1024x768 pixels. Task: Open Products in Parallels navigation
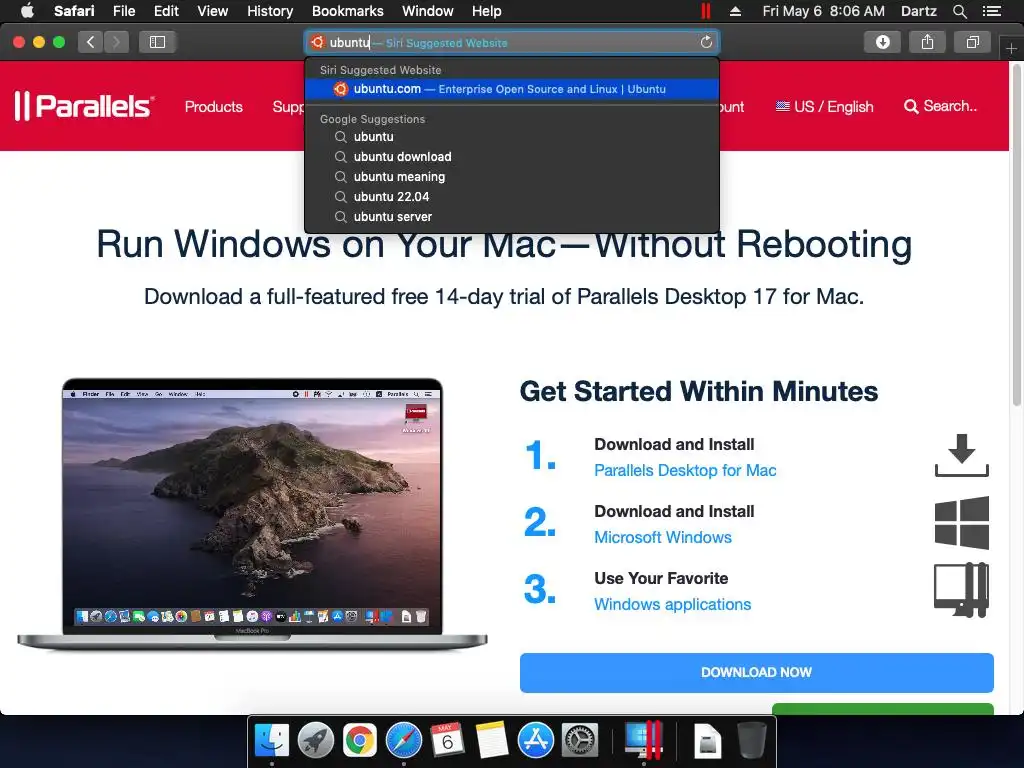click(x=214, y=106)
